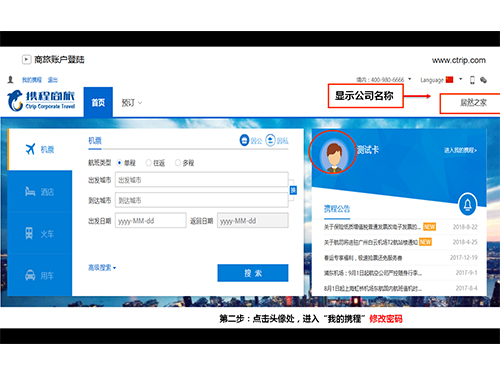Open the Language dropdown
The image size is (500, 375).
coord(441,80)
